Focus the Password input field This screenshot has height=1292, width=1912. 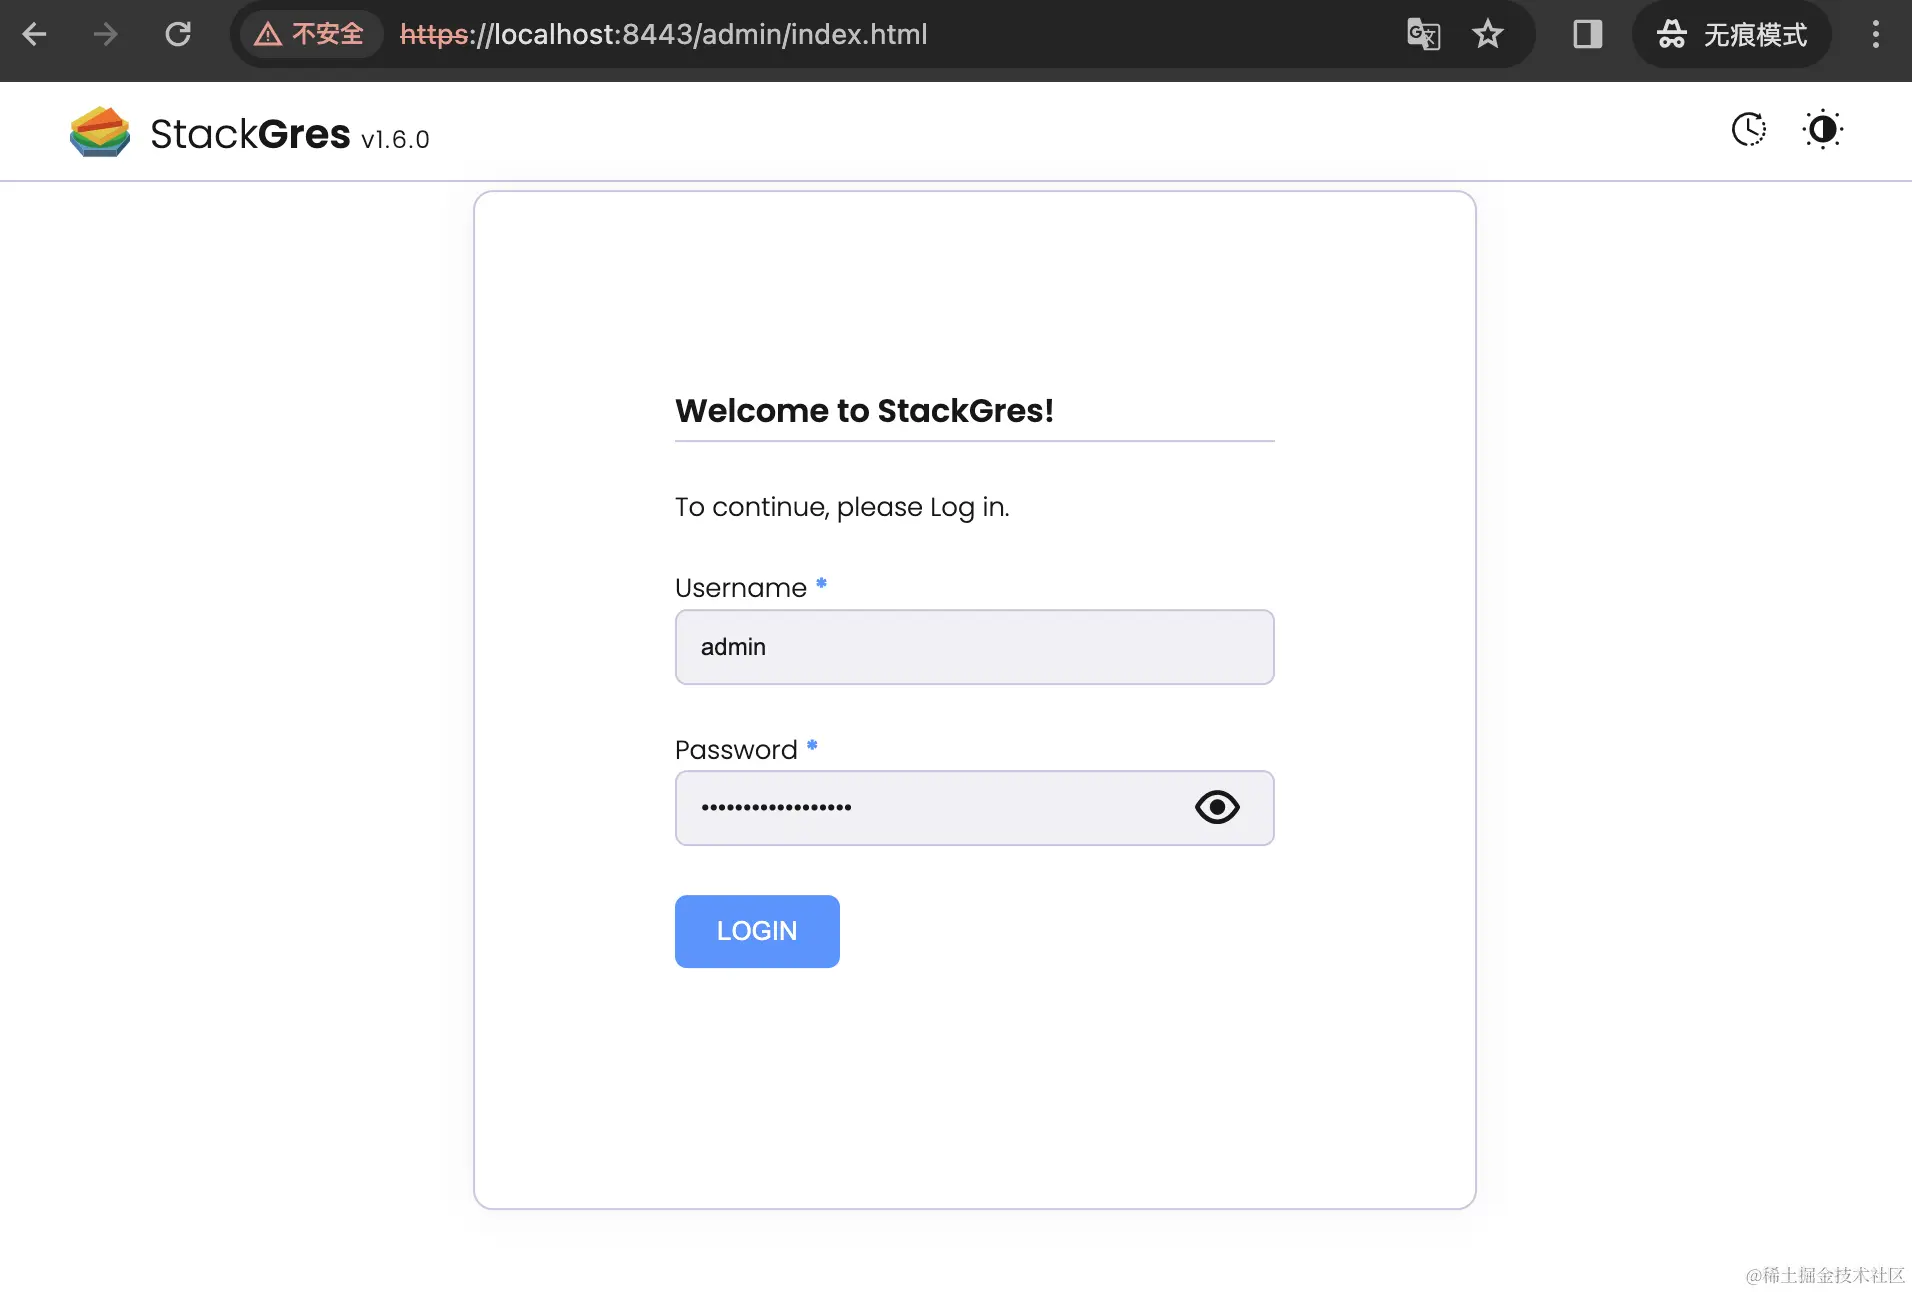974,808
